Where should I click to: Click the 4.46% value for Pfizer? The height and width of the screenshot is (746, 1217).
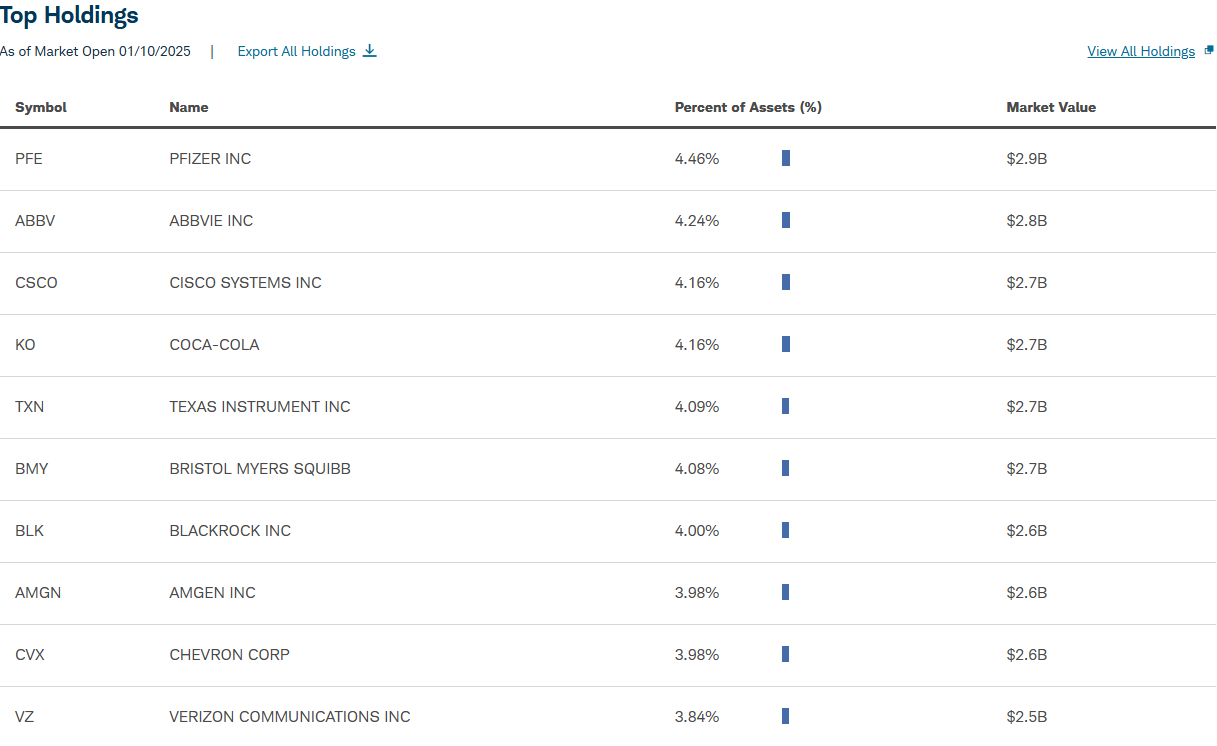click(x=697, y=158)
